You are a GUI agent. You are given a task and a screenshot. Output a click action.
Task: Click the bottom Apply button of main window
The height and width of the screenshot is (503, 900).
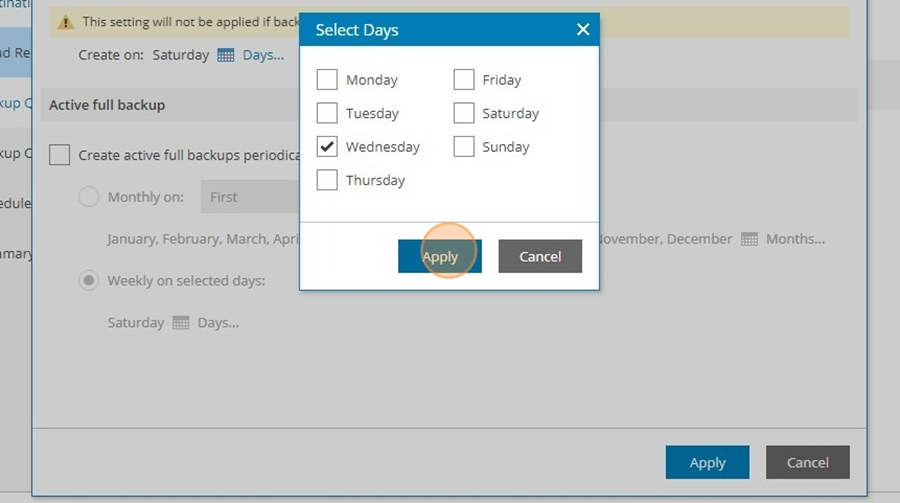pos(707,462)
